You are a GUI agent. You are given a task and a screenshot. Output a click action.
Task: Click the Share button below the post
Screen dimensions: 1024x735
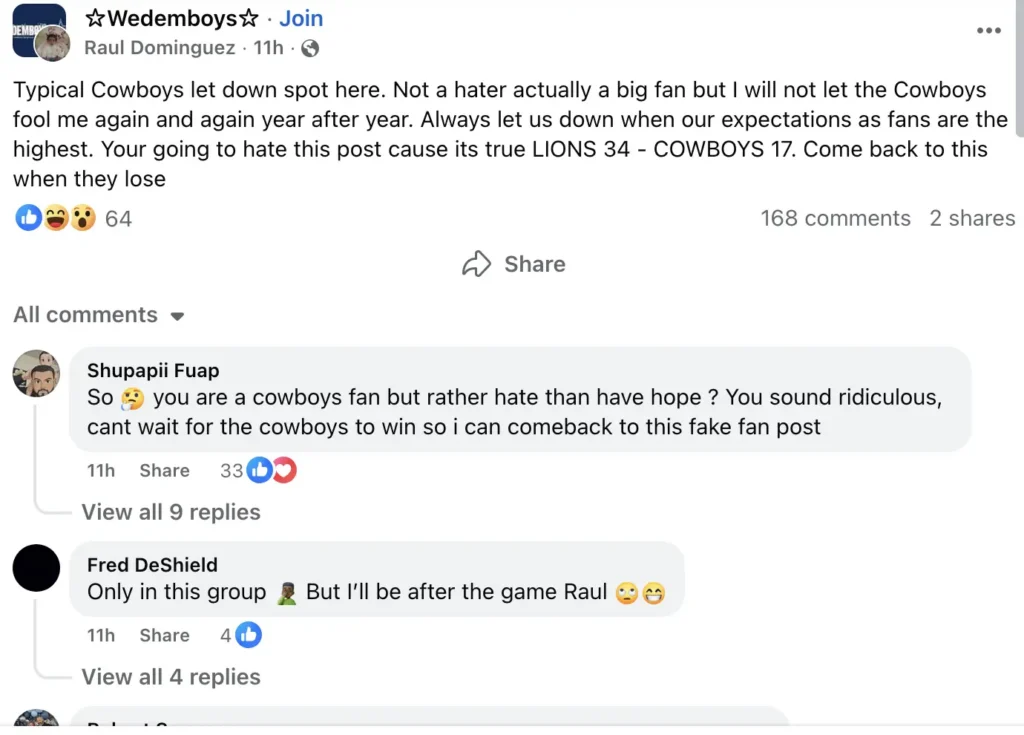513,264
